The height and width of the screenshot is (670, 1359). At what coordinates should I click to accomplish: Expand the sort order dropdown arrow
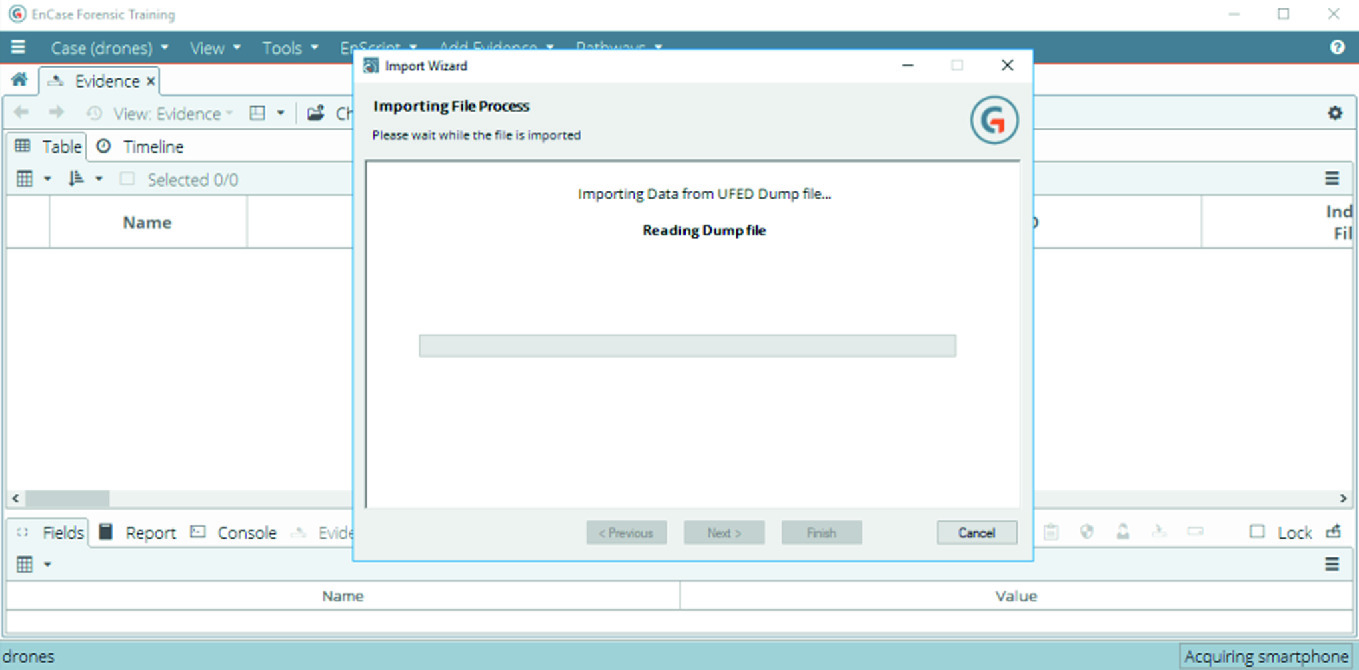point(99,179)
